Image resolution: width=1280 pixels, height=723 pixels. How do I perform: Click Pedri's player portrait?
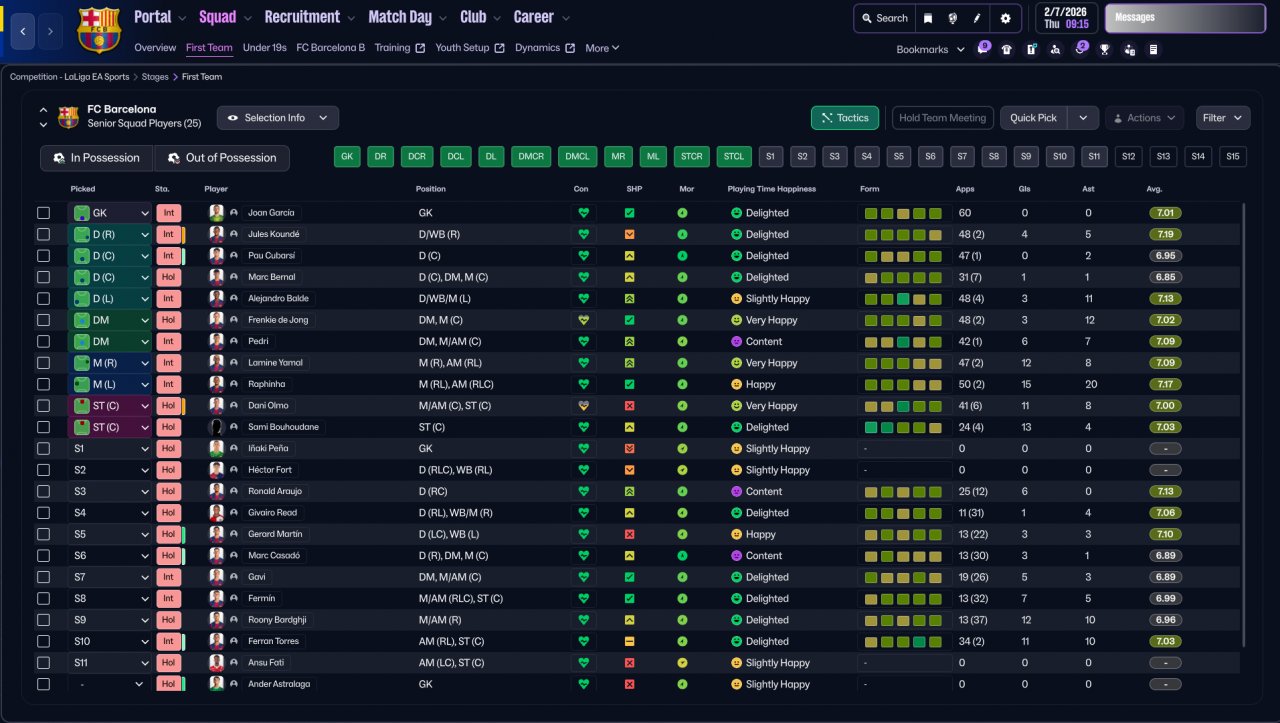pyautogui.click(x=216, y=341)
